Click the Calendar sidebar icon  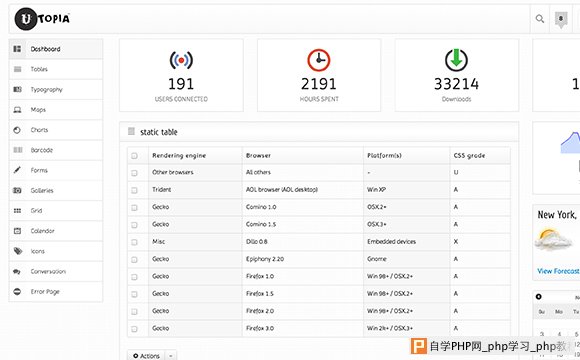coord(17,231)
